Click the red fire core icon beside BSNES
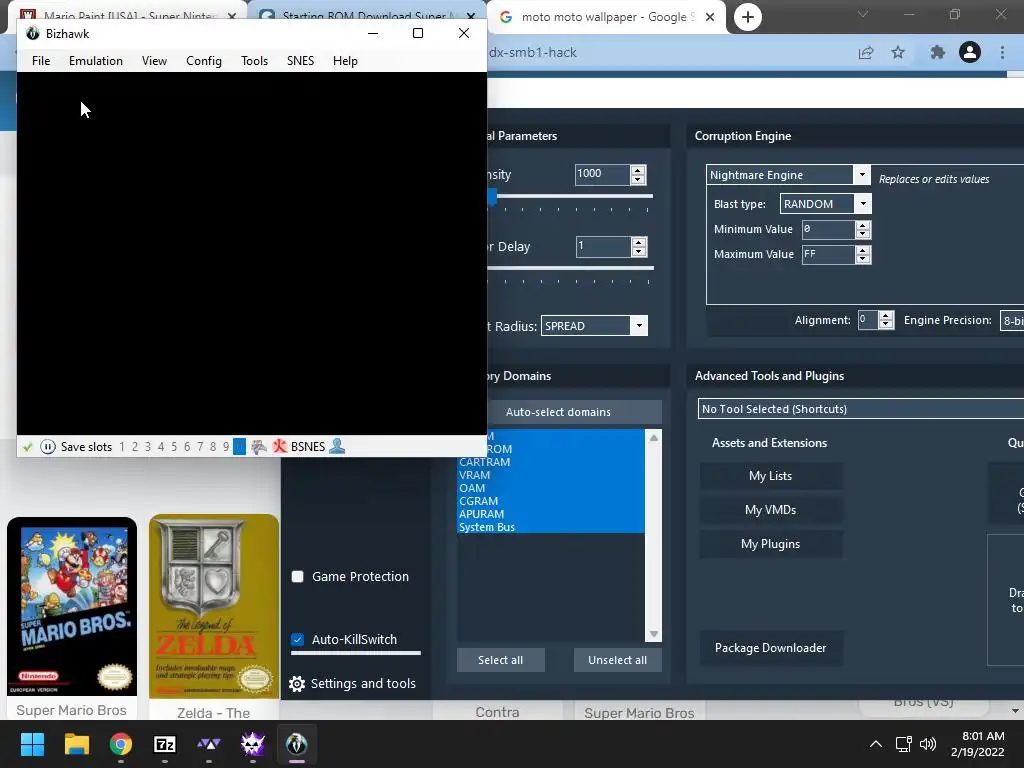The image size is (1024, 768). coord(280,447)
